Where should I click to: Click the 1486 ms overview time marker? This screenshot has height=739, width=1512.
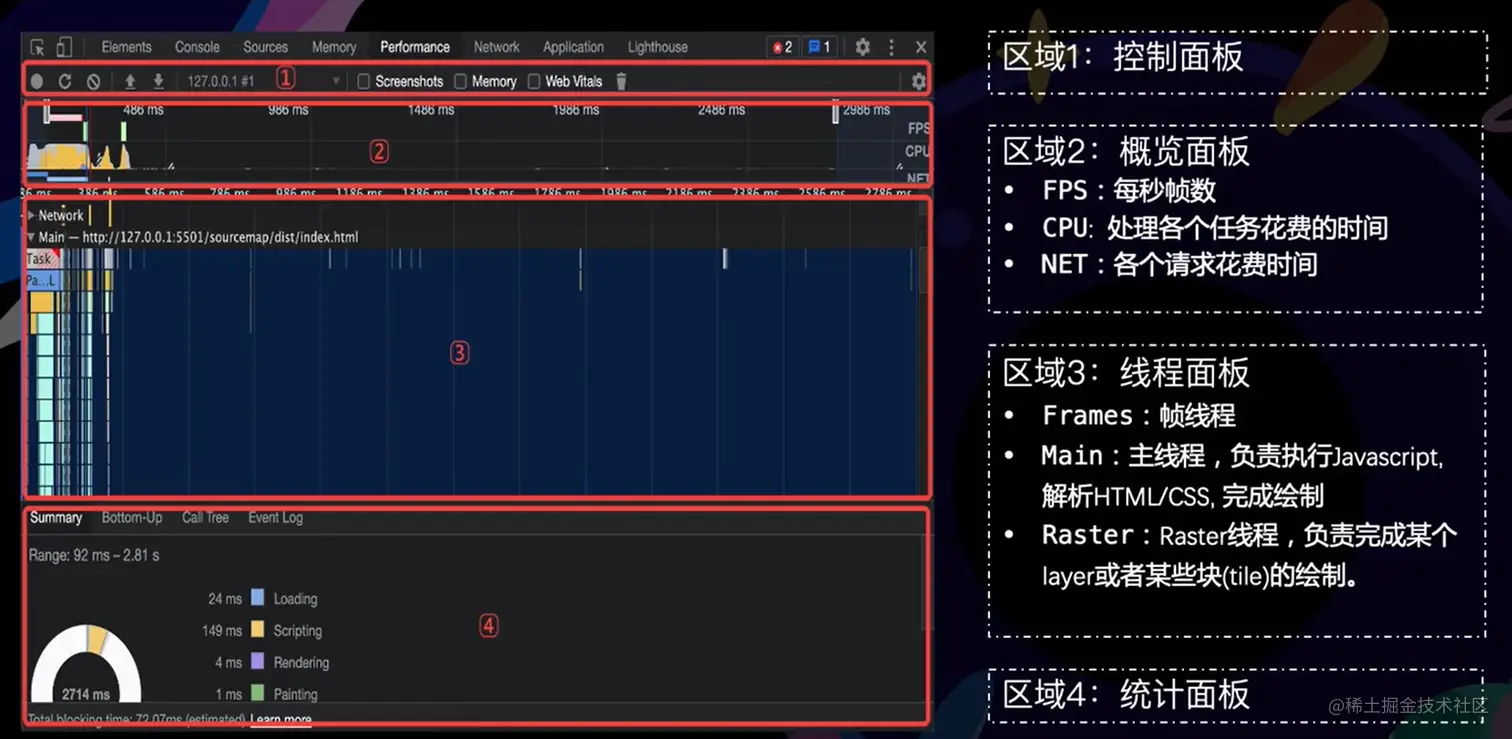click(432, 110)
